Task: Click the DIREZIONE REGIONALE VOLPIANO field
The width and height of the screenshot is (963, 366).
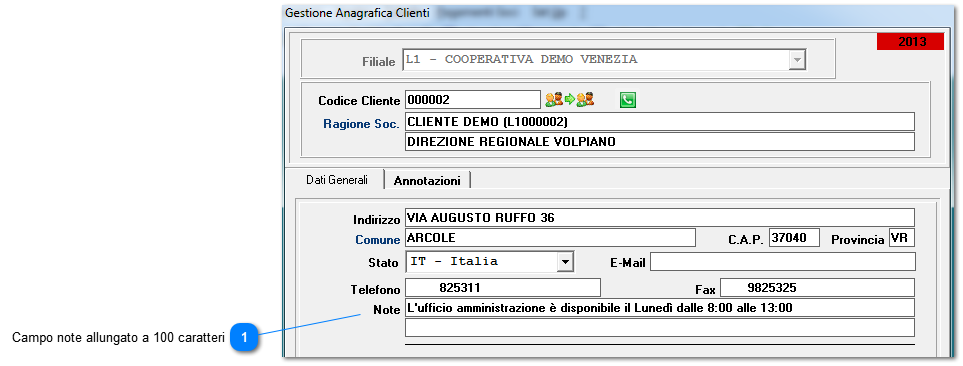Action: (660, 142)
